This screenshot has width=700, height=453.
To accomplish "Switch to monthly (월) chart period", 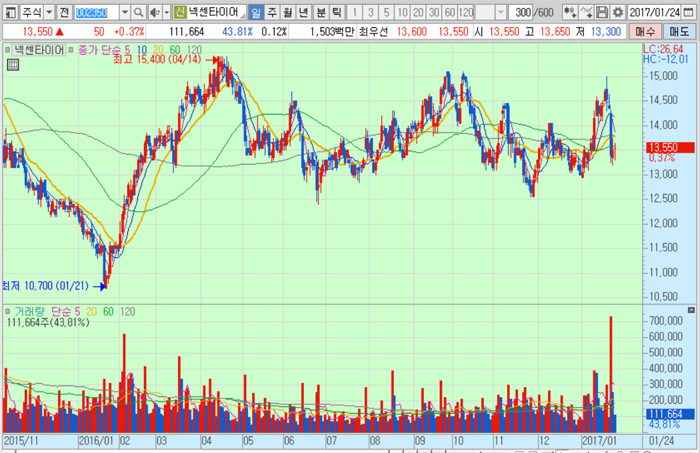I will coord(288,13).
